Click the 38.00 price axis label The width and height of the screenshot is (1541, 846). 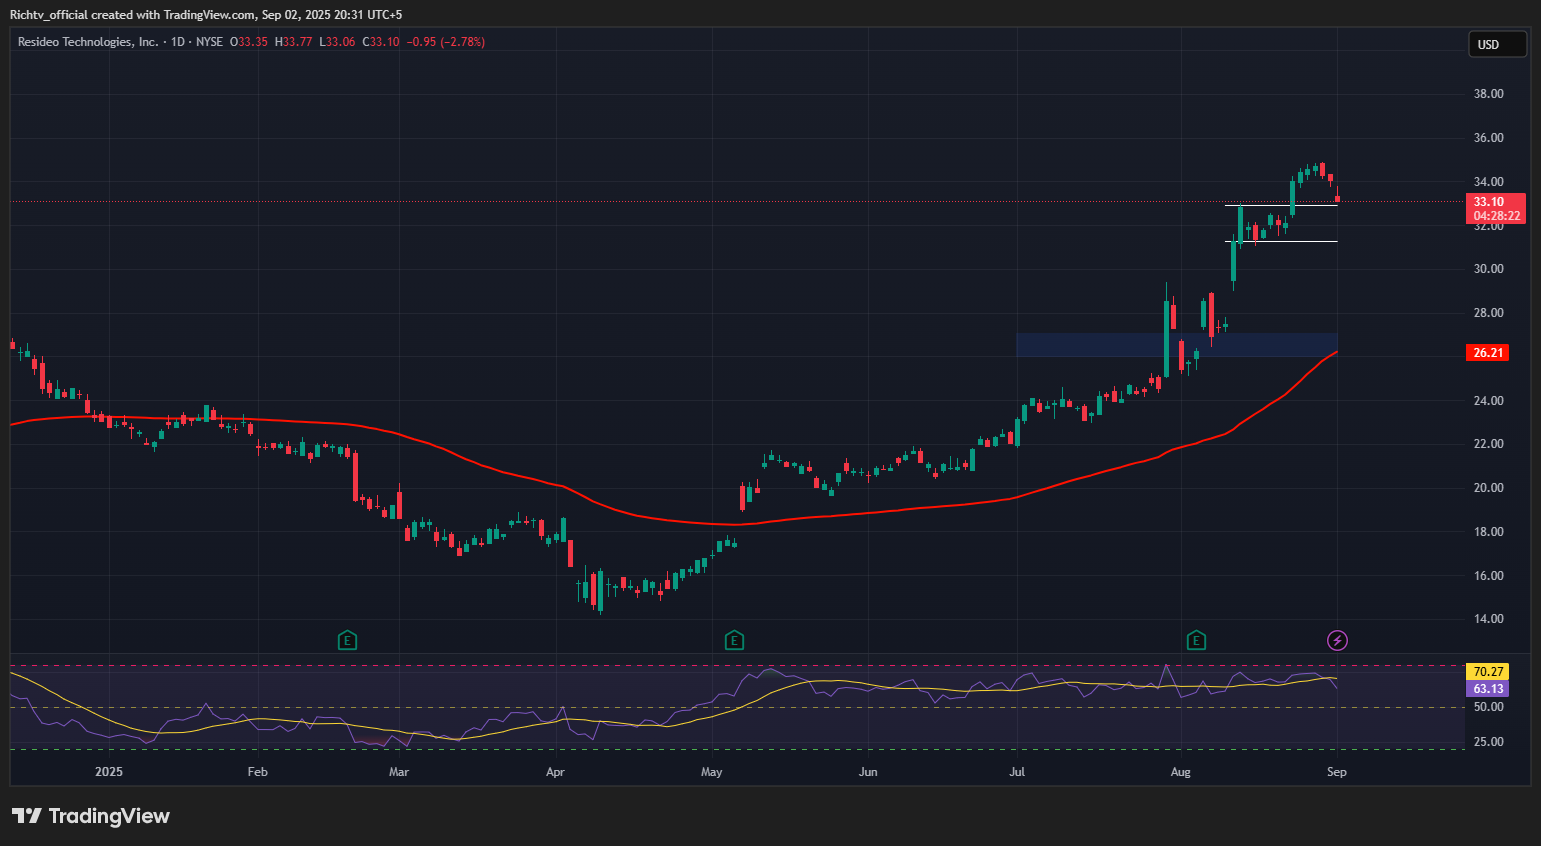(x=1488, y=94)
